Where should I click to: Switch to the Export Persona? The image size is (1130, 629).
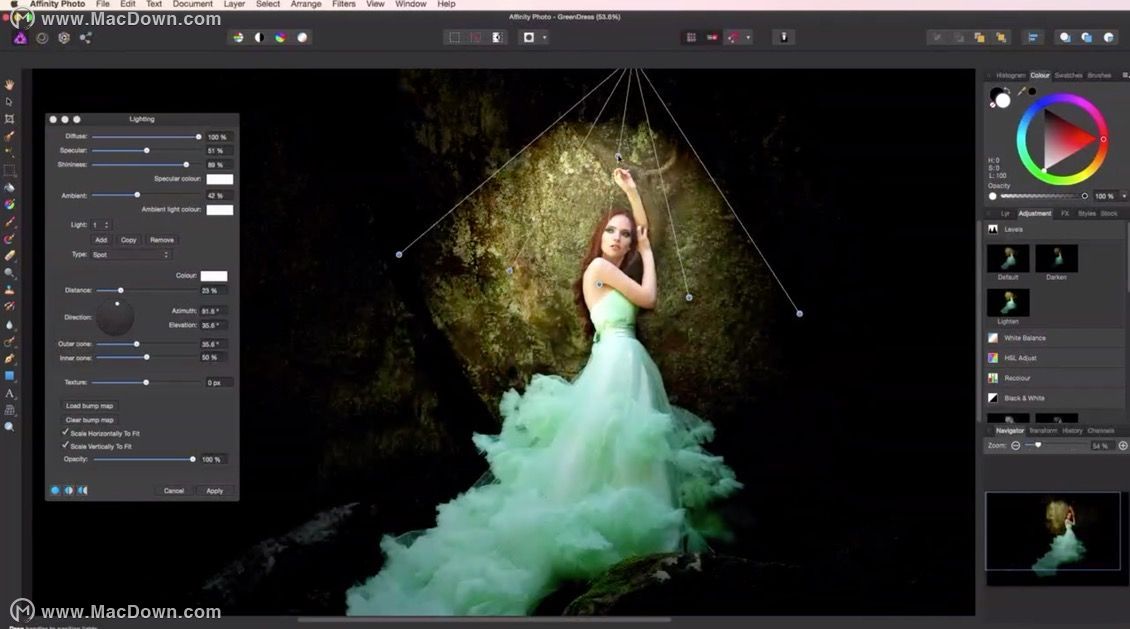[x=86, y=38]
